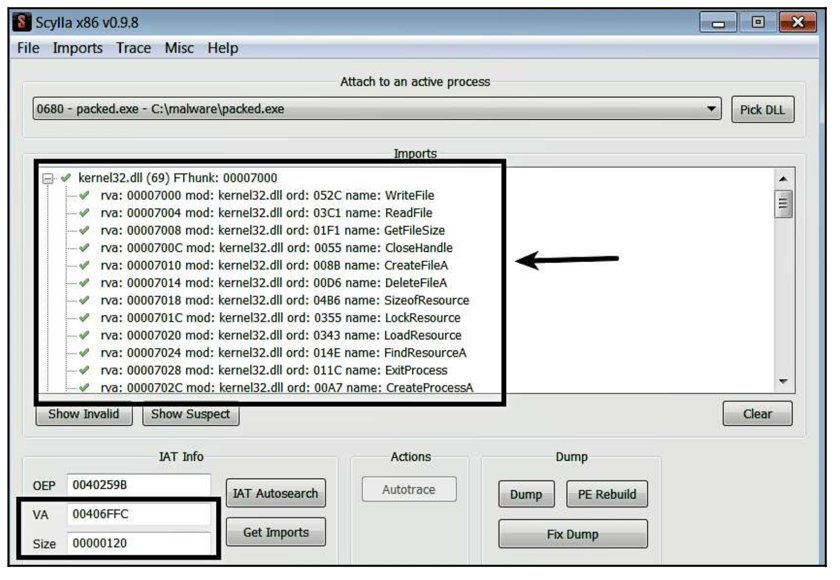
Task: Open the File menu
Action: coord(28,48)
